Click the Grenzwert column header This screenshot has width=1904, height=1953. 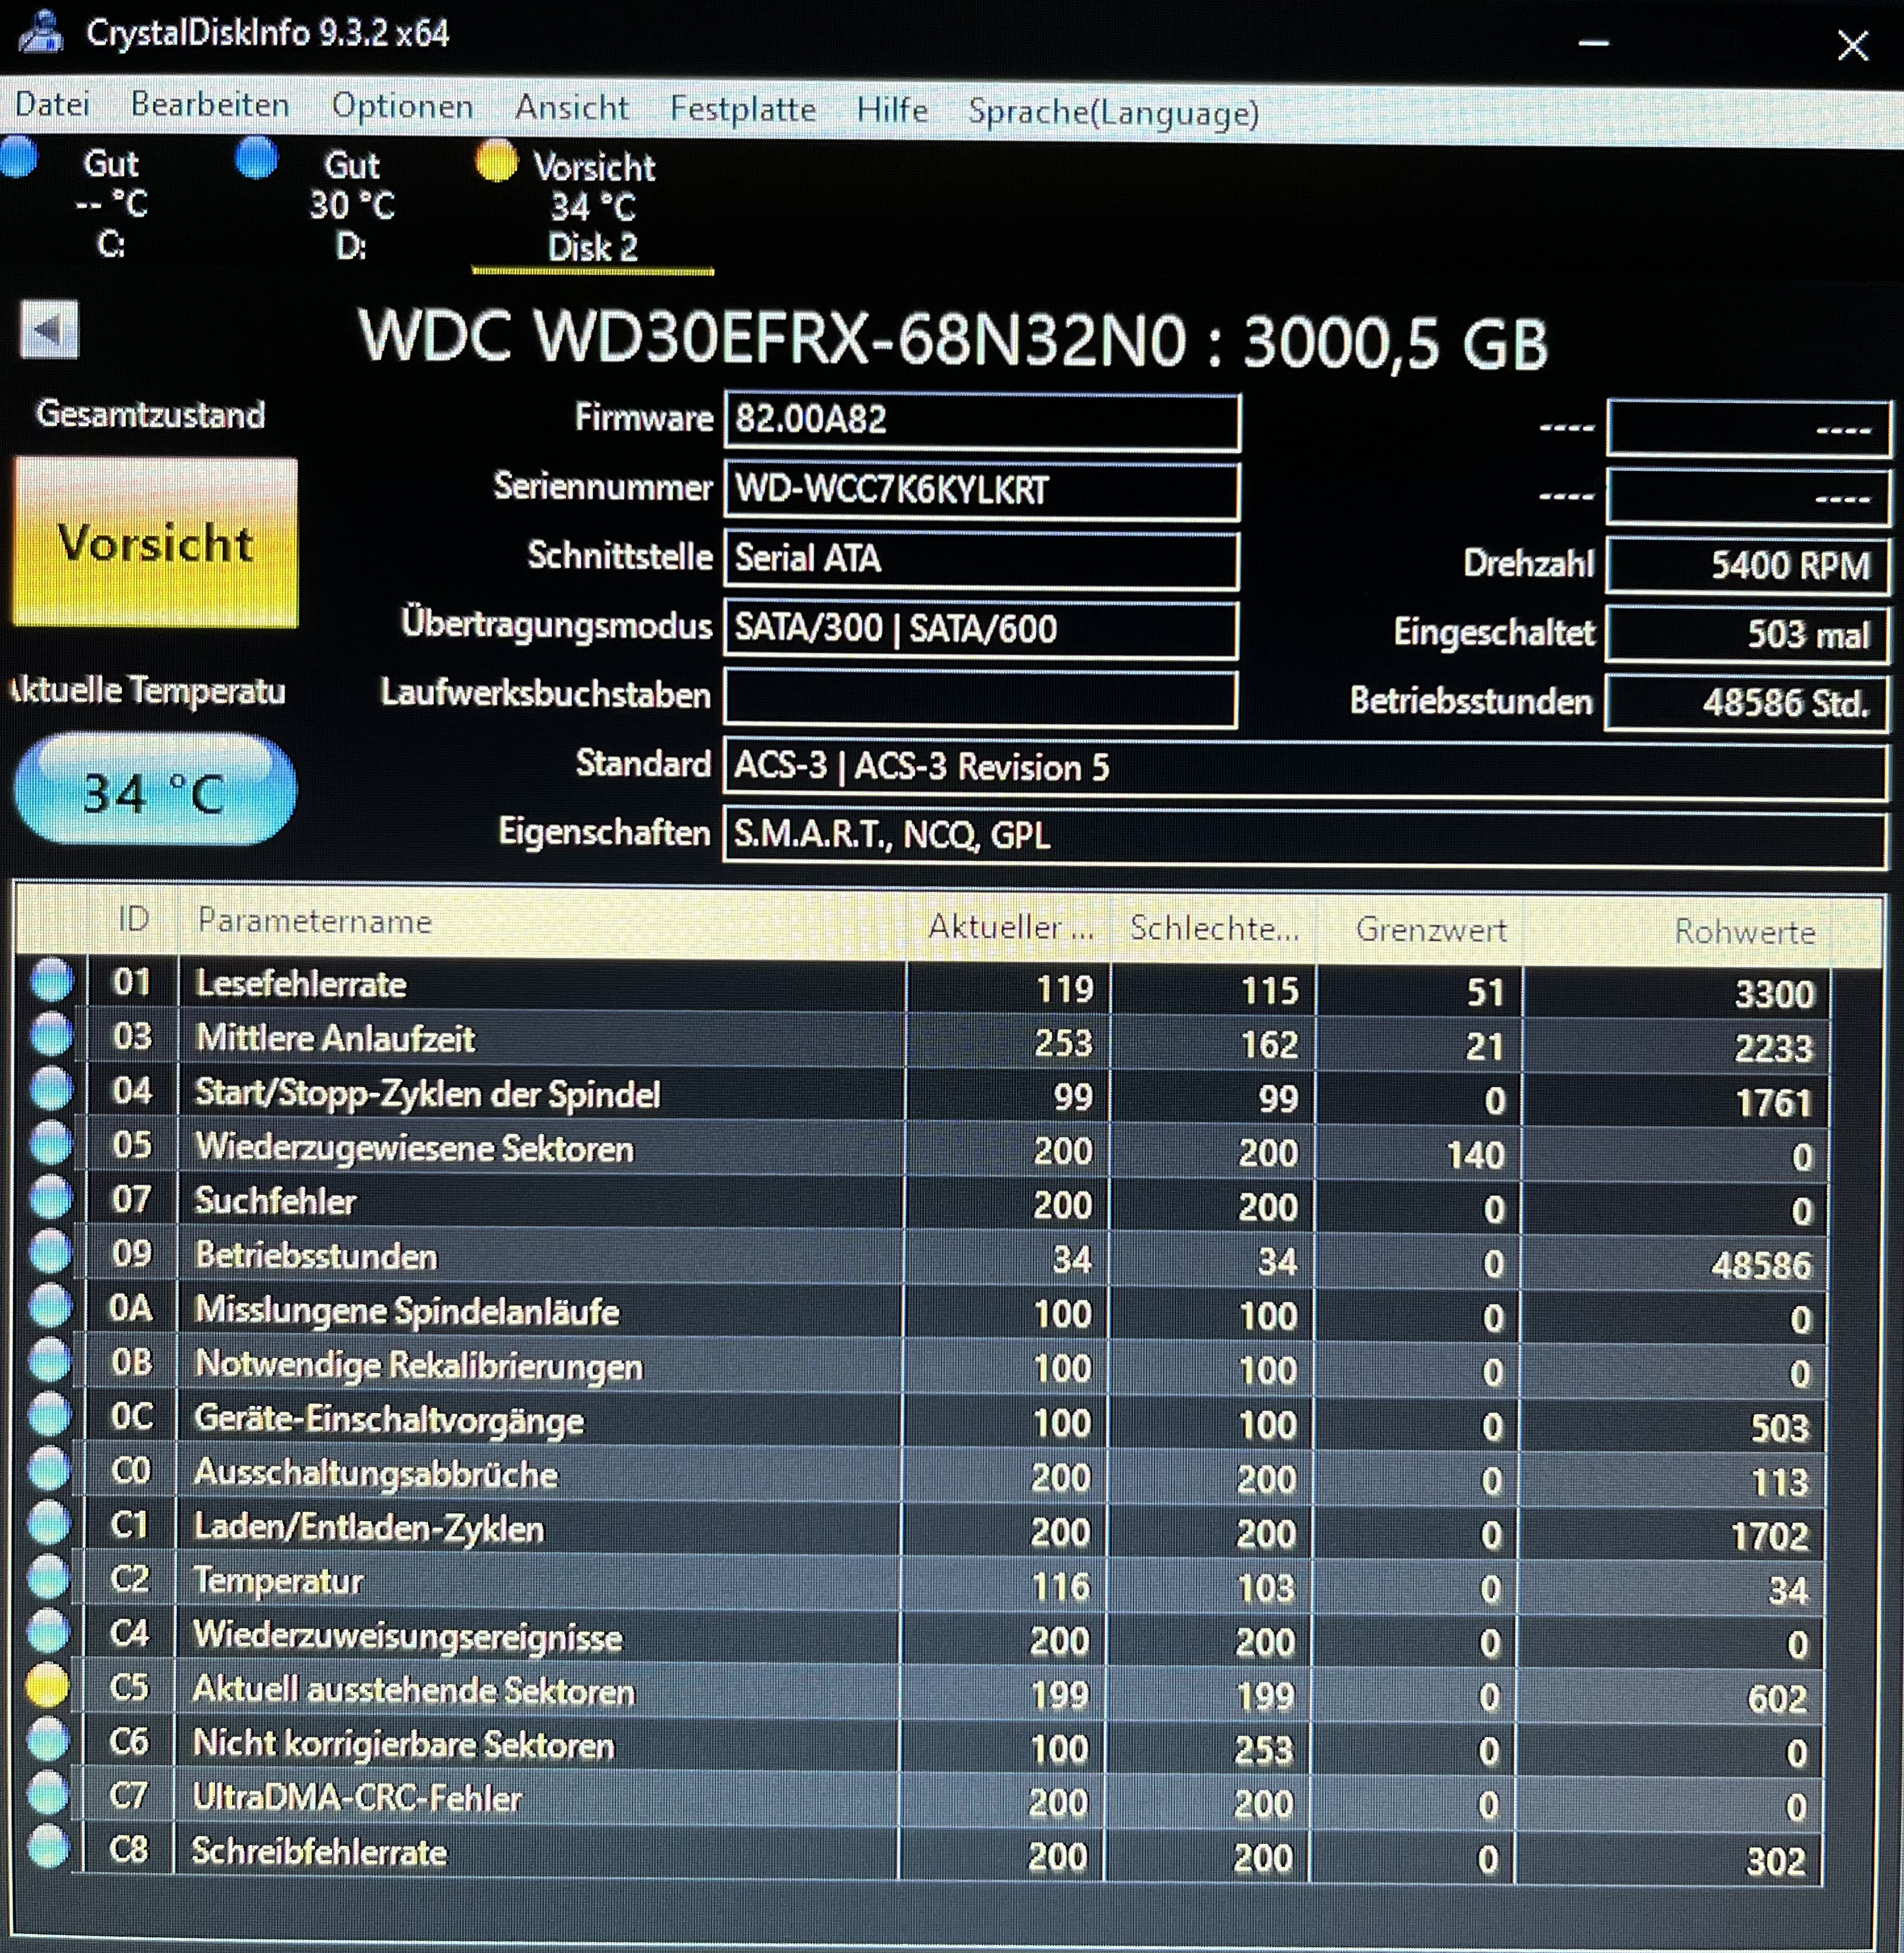[x=1421, y=931]
